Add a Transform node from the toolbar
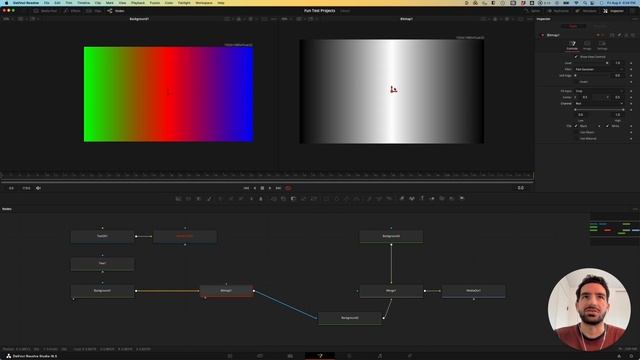Image resolution: width=640 pixels, height=360 pixels. [314, 198]
